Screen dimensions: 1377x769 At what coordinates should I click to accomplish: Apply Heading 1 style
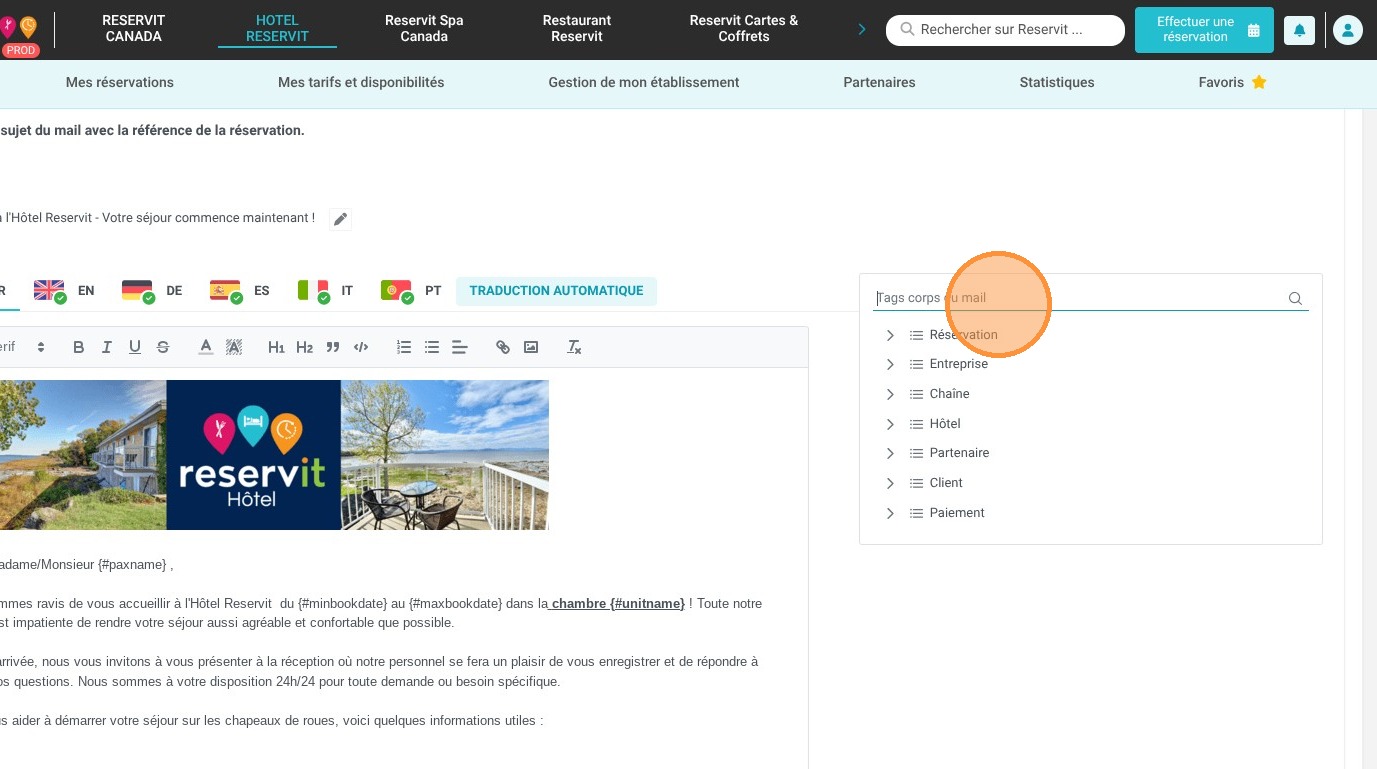point(277,347)
